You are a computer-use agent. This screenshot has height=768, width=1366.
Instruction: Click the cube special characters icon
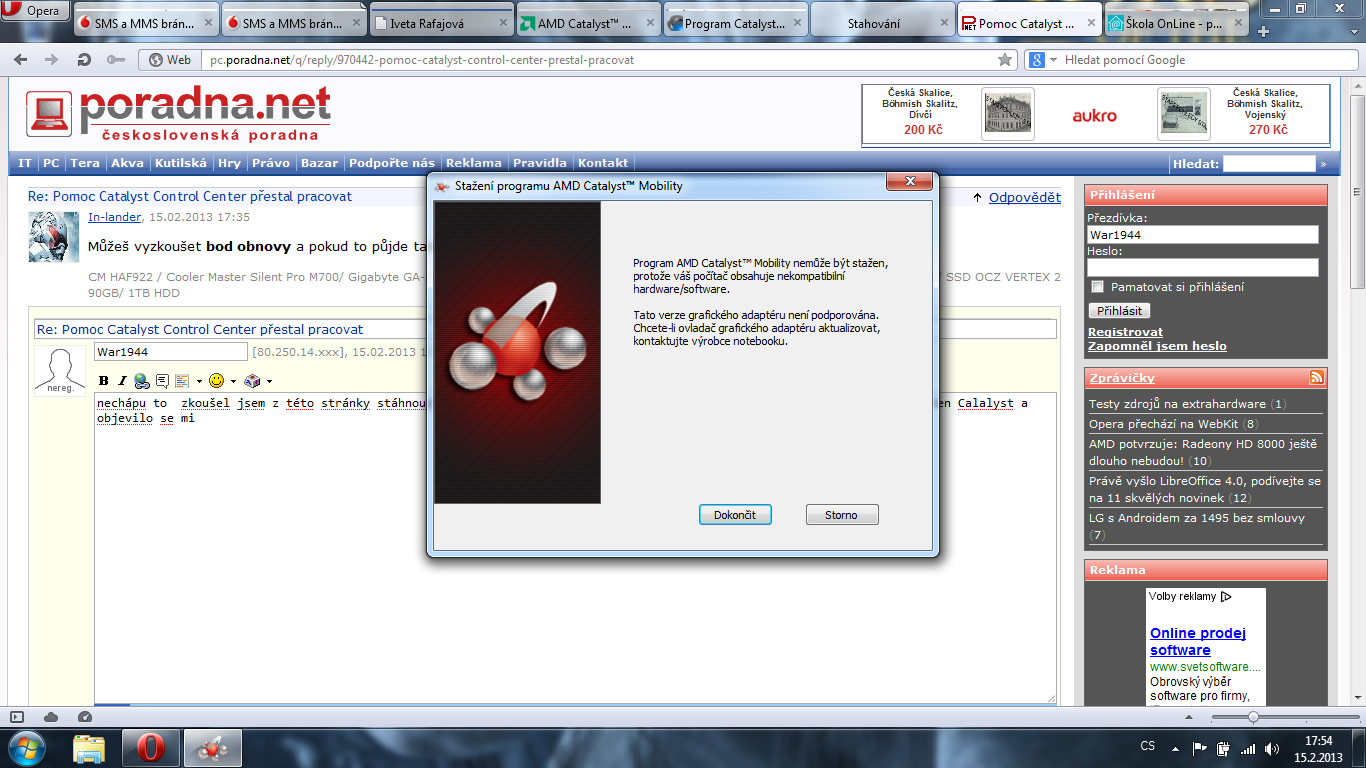(x=252, y=381)
